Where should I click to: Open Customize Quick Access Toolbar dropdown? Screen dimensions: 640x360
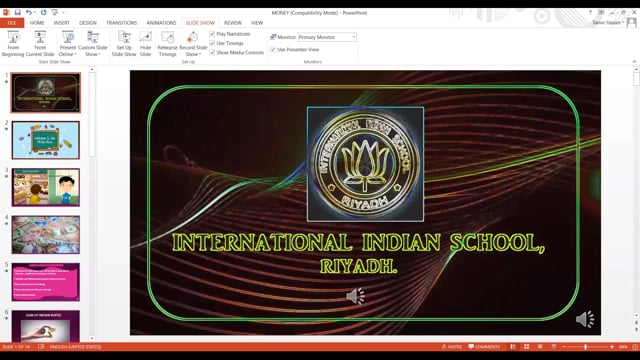click(x=63, y=13)
